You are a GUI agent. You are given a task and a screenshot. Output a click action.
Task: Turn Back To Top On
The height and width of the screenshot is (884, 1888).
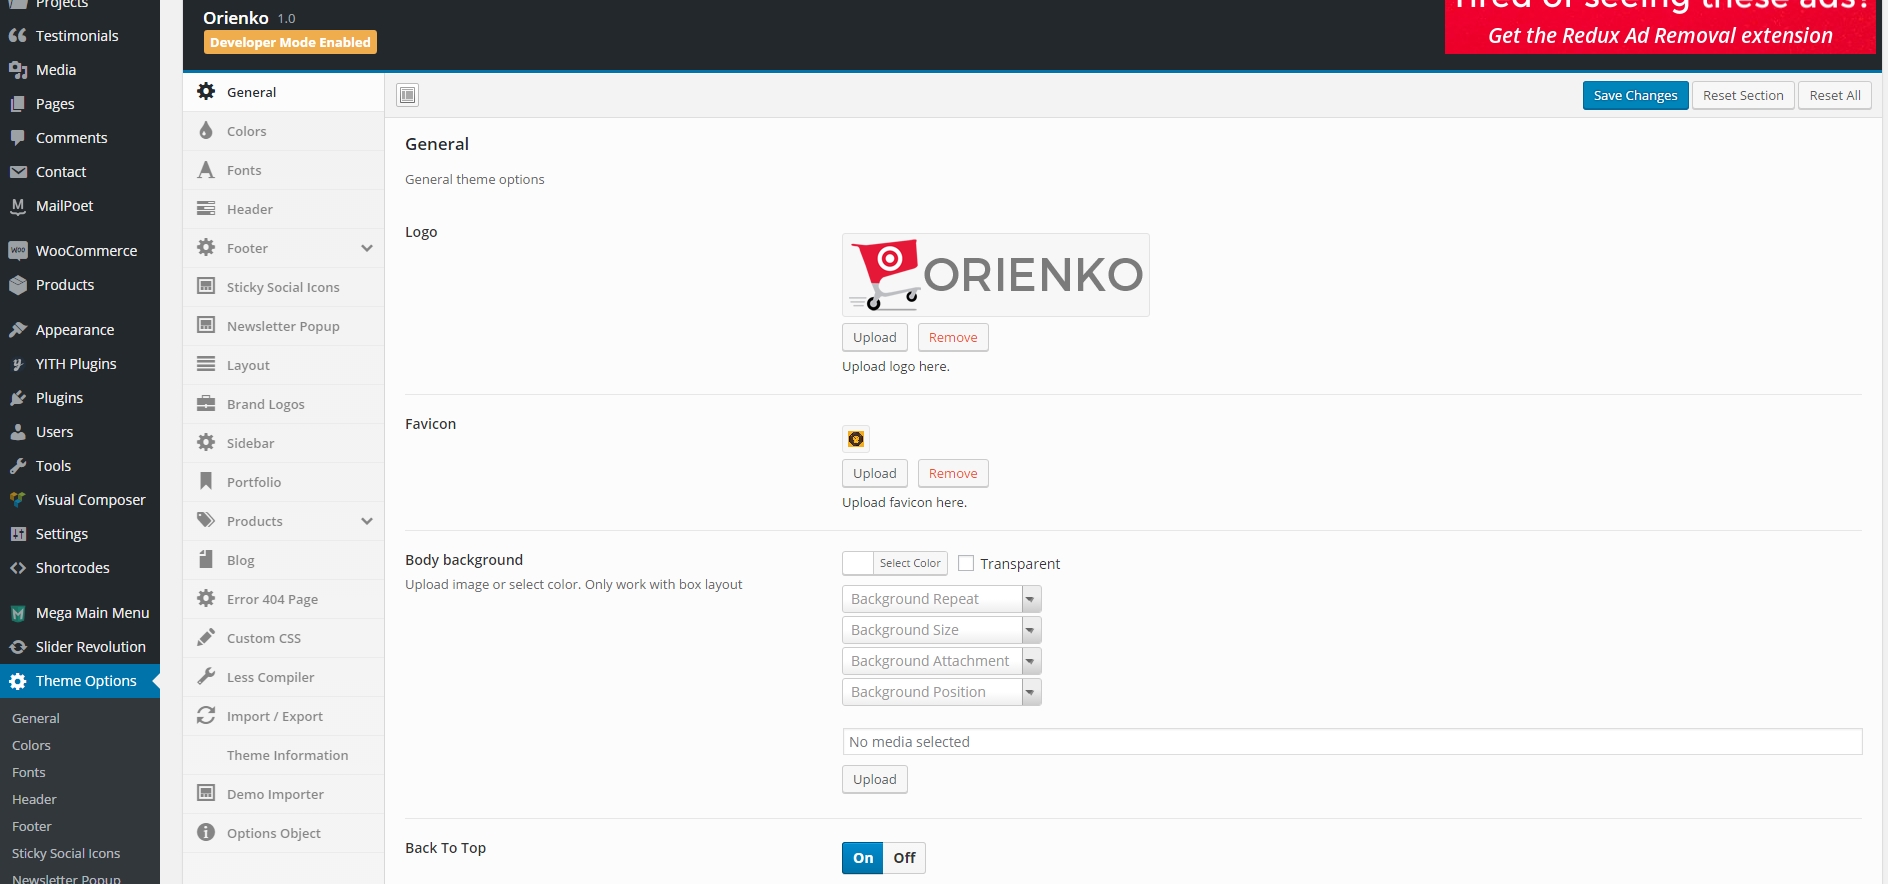pyautogui.click(x=863, y=858)
